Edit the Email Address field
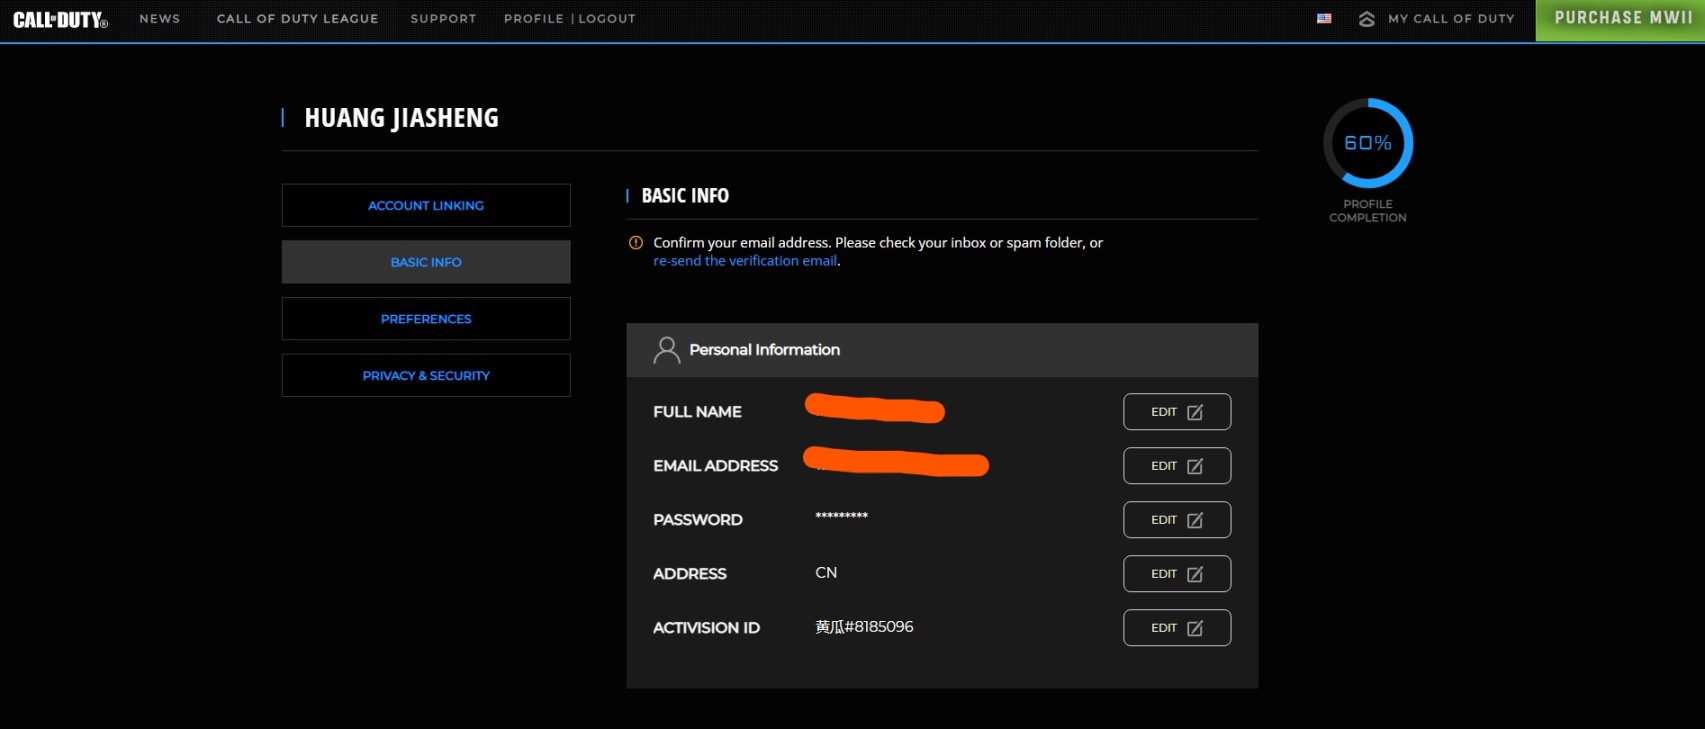The image size is (1705, 729). click(1177, 466)
